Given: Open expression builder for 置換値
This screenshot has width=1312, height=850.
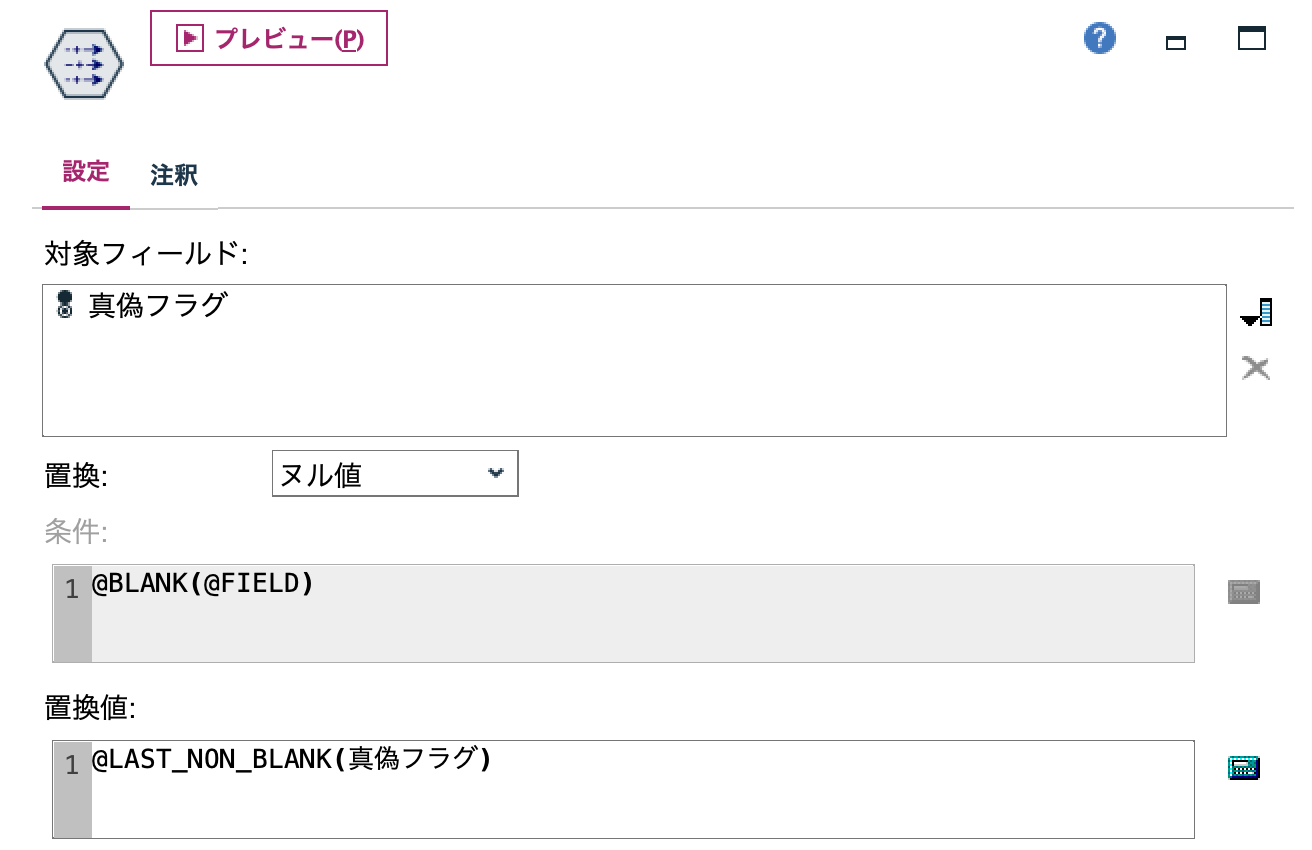Looking at the screenshot, I should point(1244,766).
